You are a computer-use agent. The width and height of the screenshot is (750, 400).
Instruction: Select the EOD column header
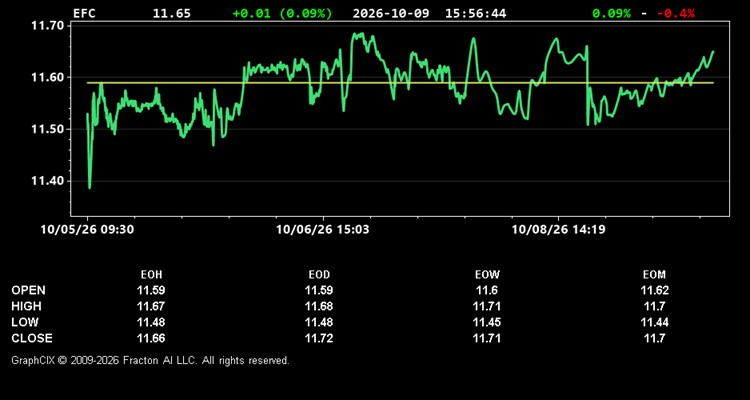[319, 275]
